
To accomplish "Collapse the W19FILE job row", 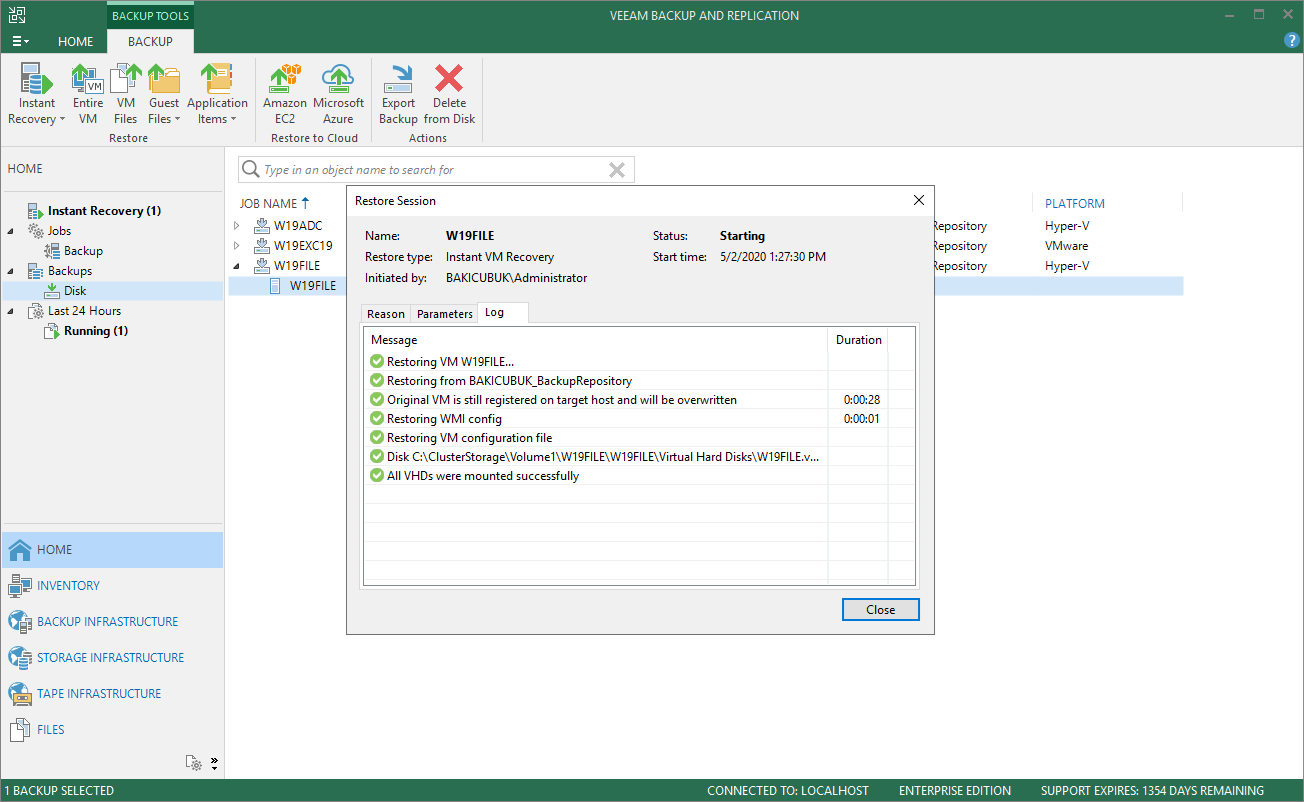I will tap(237, 266).
